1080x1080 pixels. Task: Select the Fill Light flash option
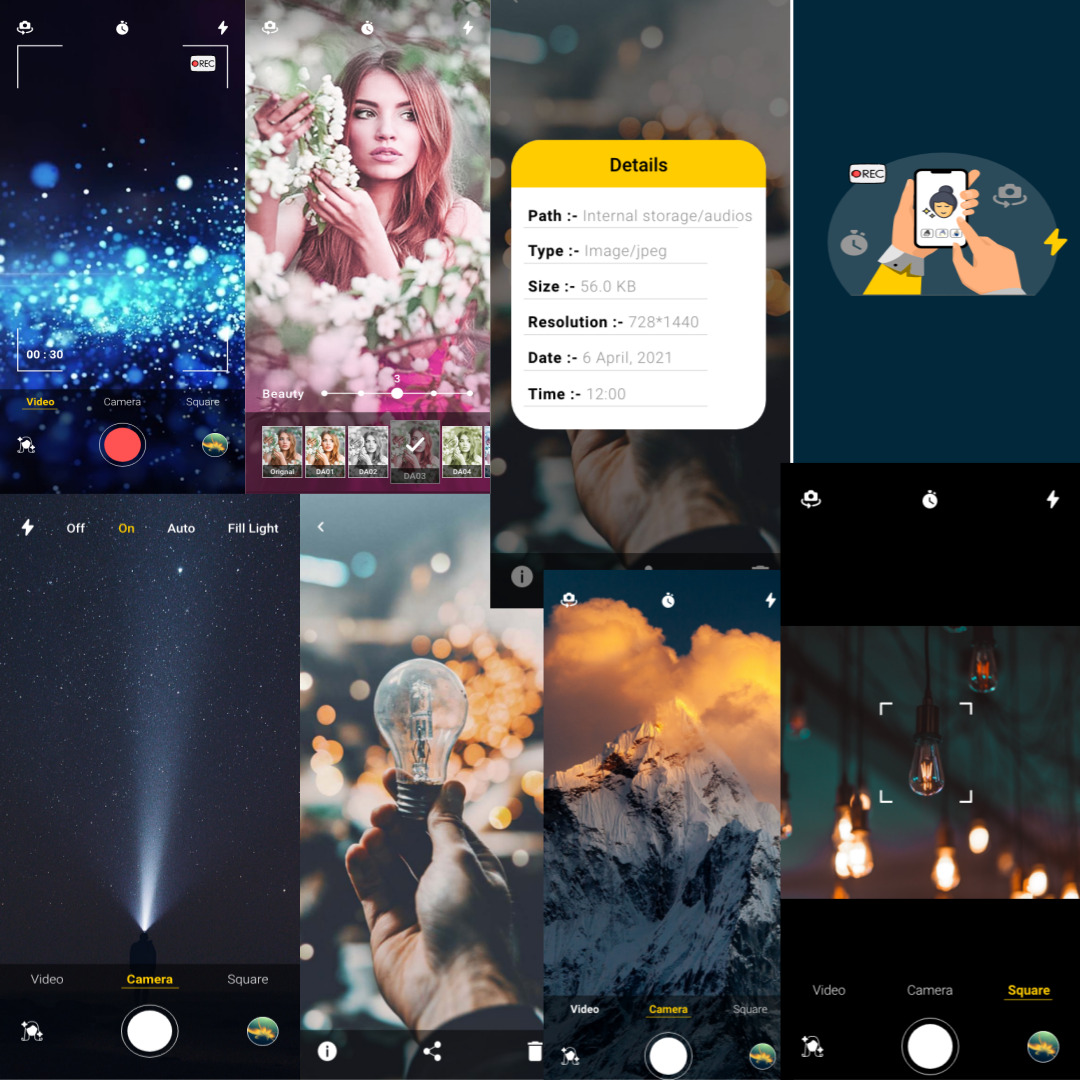click(x=253, y=528)
